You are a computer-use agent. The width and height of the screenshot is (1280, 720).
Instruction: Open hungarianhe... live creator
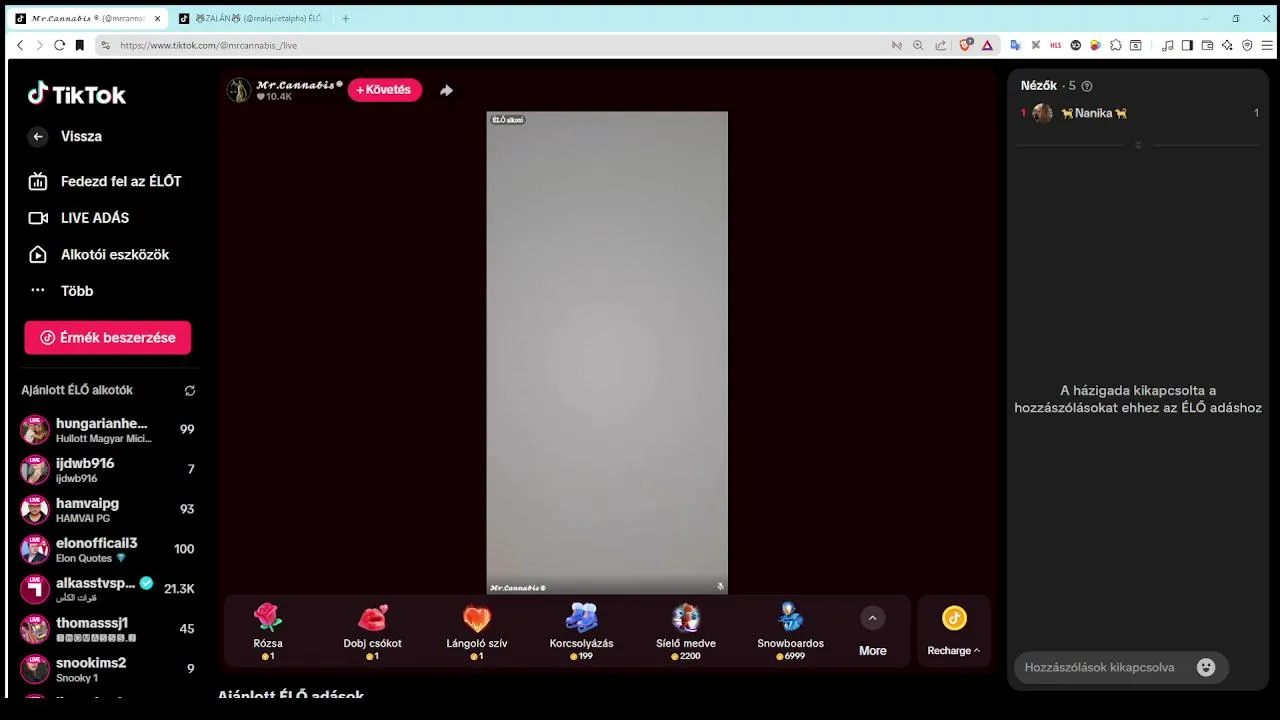[107, 430]
